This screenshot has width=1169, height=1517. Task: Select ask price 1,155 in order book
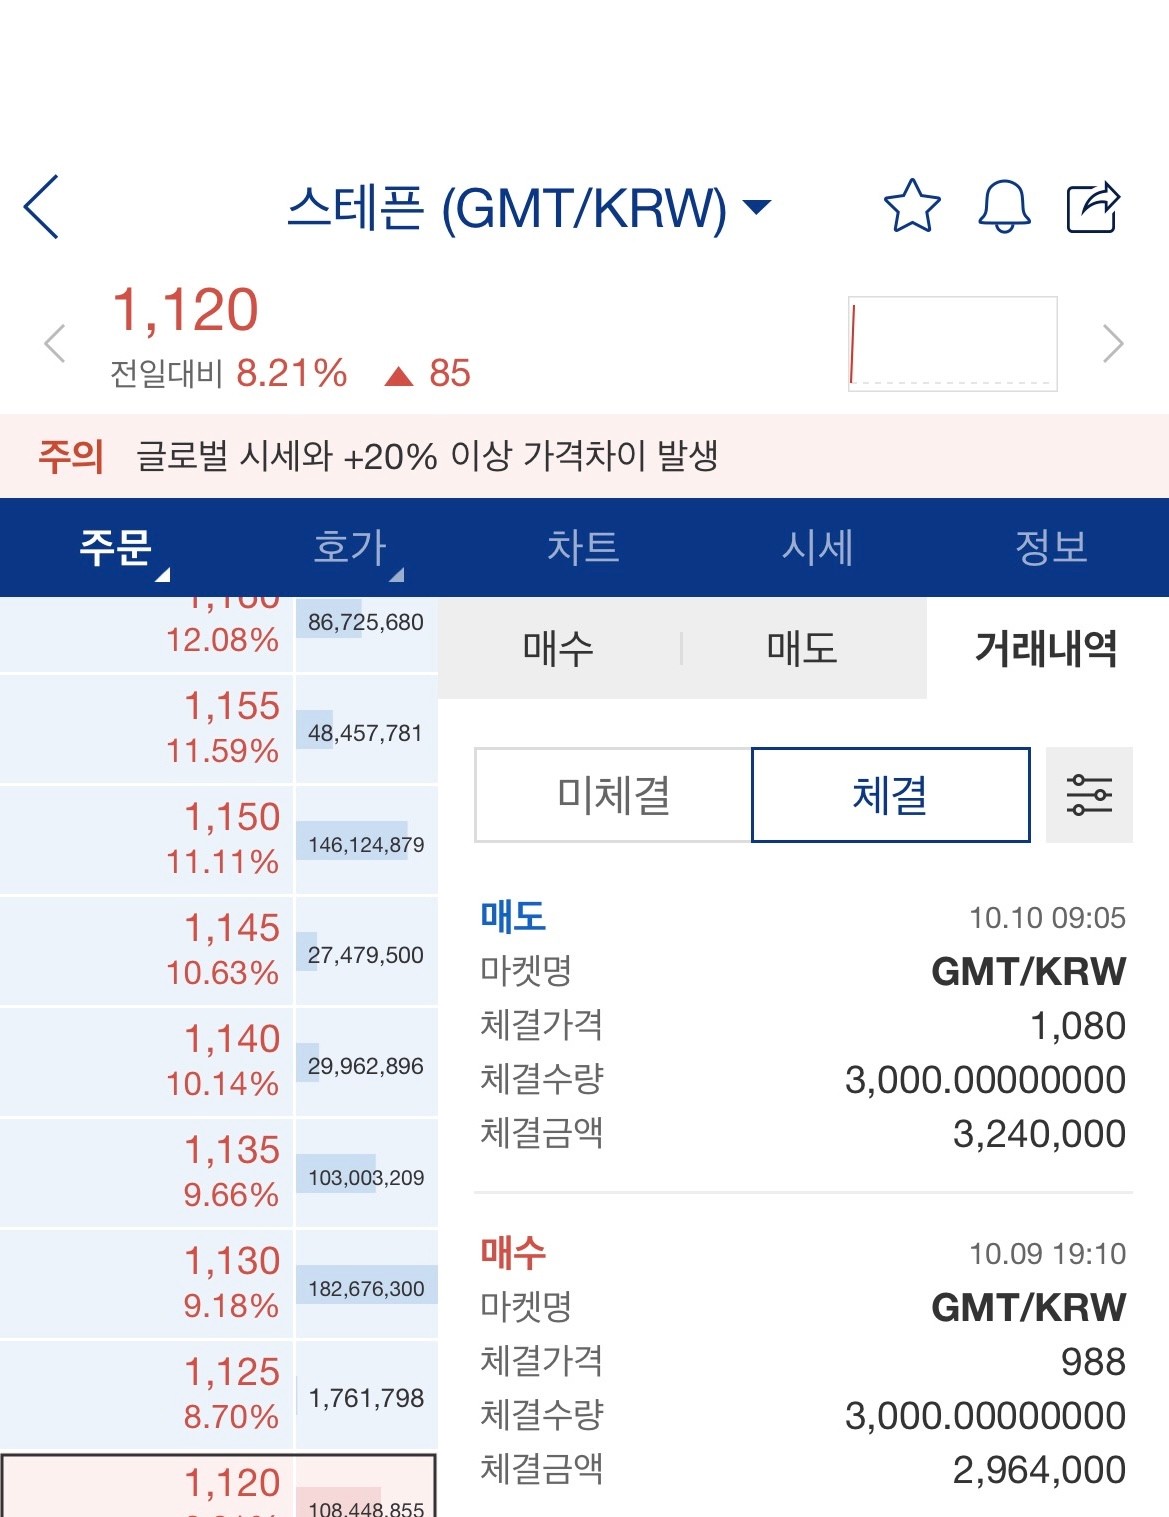(146, 728)
